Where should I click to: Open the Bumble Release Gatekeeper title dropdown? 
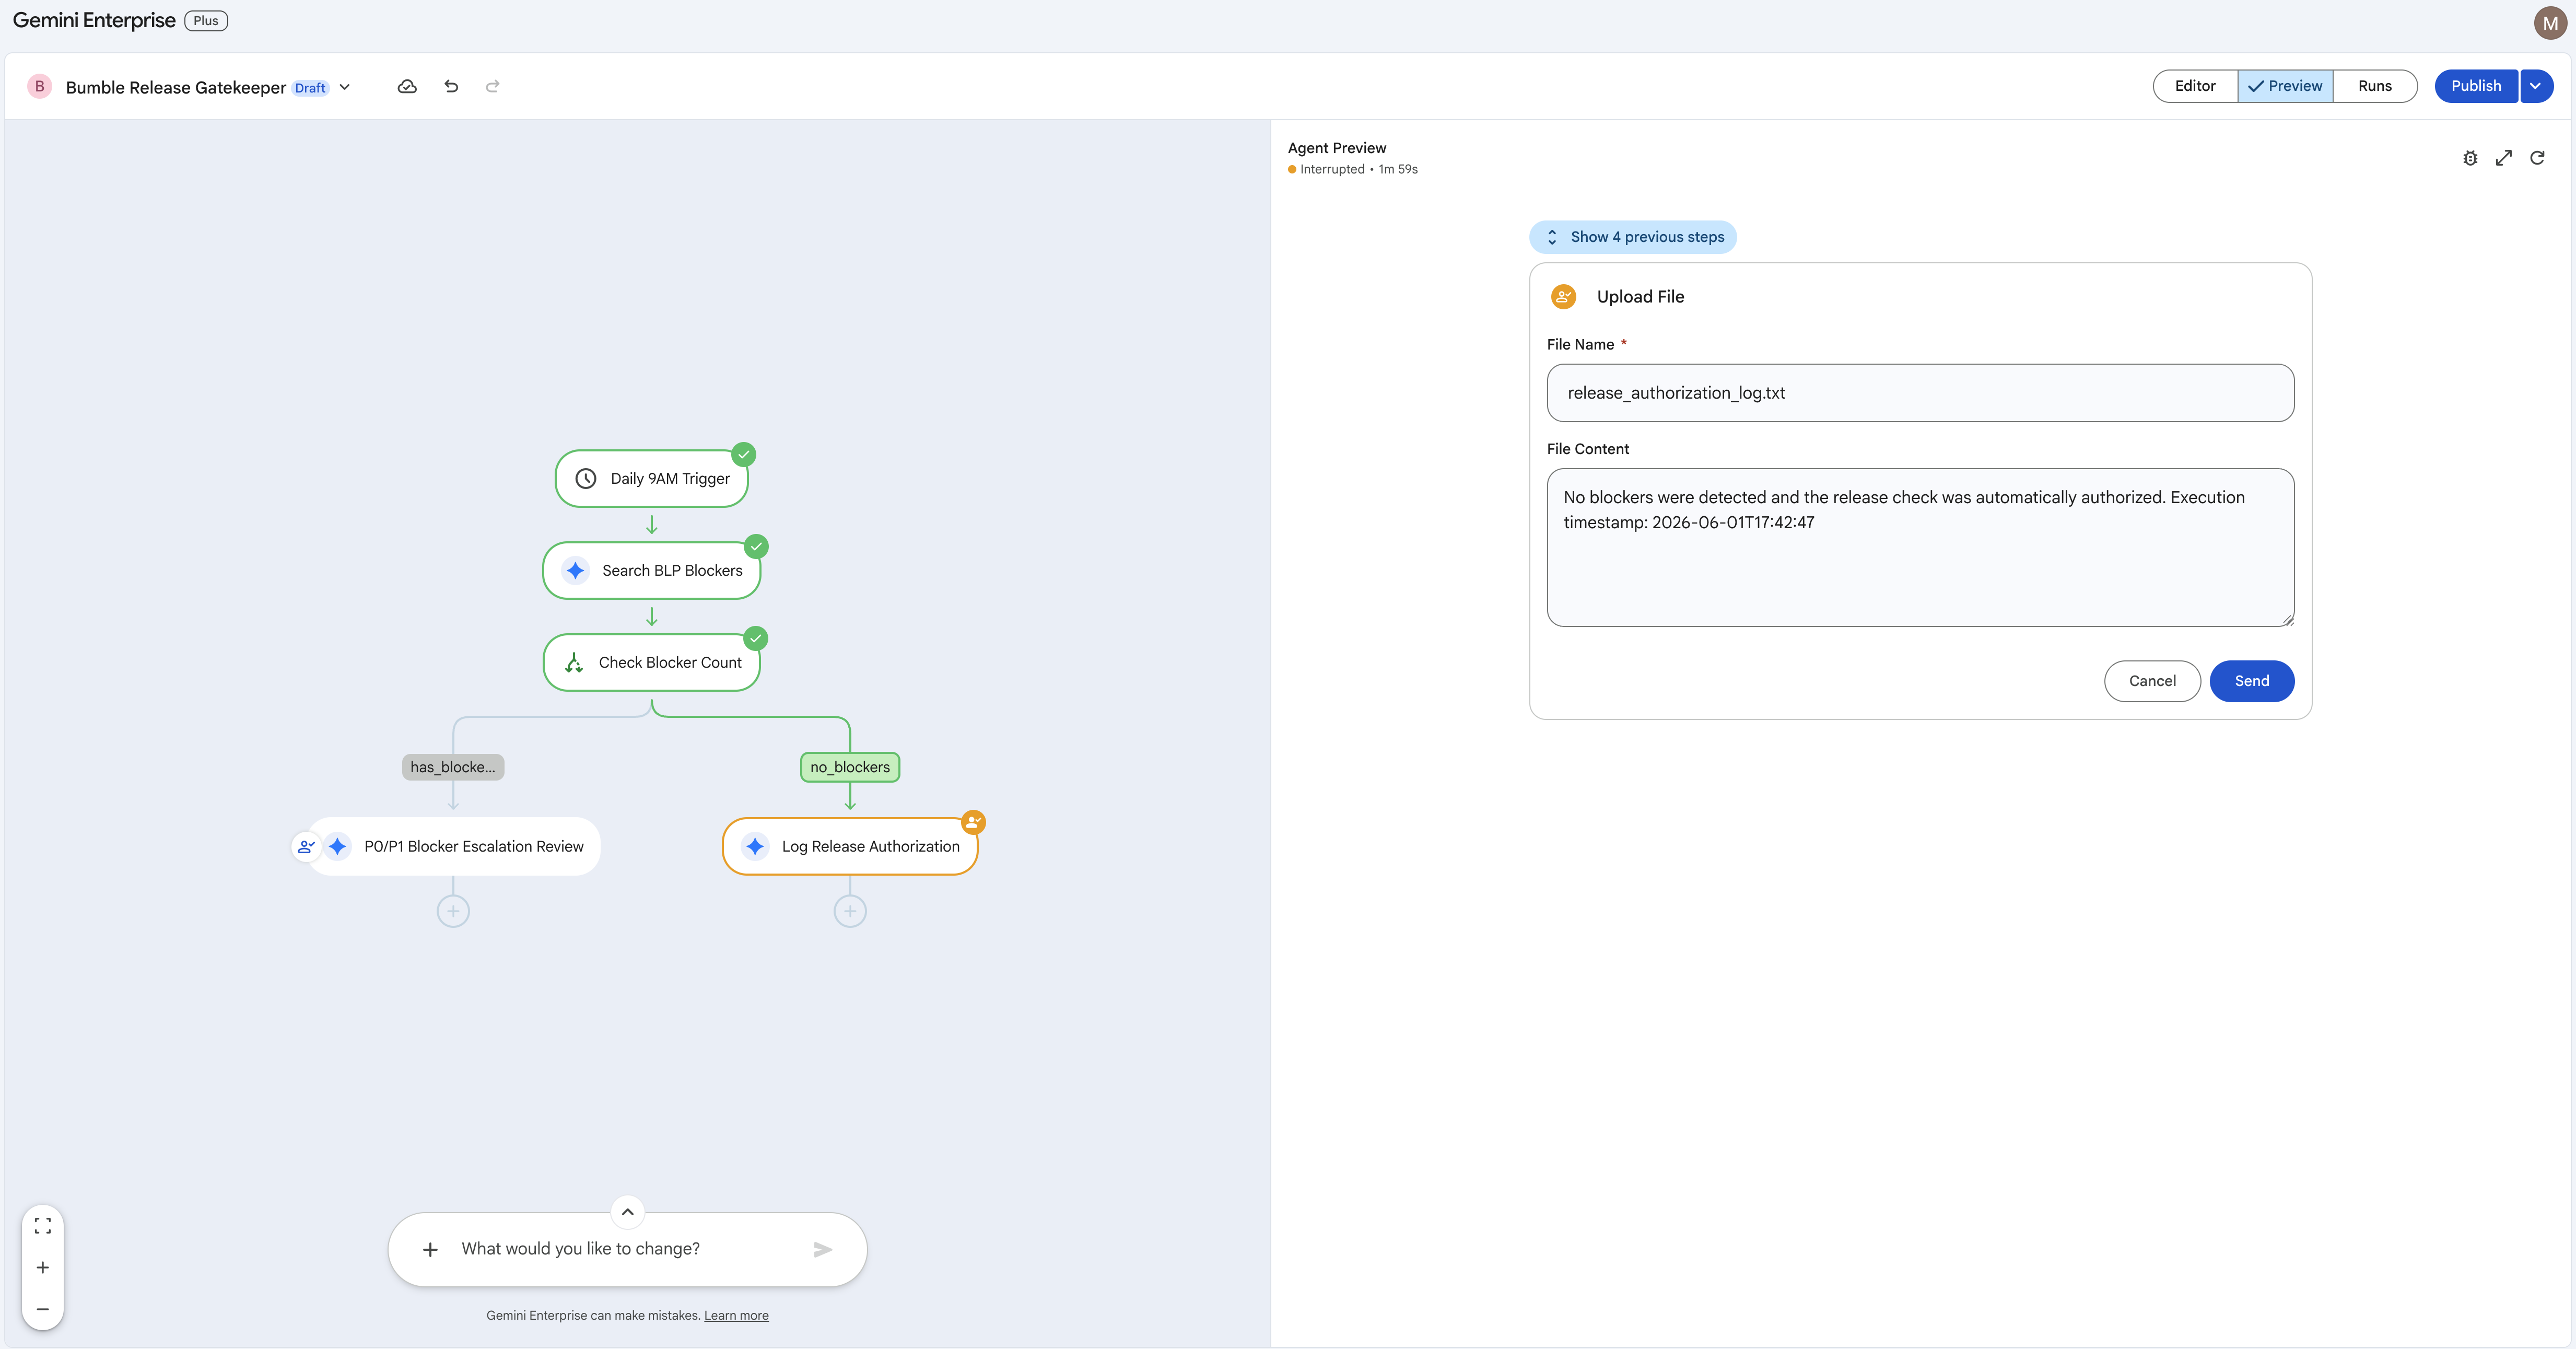tap(345, 87)
